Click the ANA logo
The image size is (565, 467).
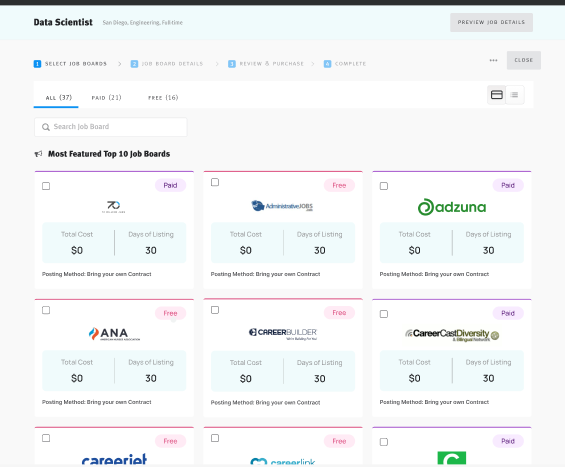(x=114, y=334)
